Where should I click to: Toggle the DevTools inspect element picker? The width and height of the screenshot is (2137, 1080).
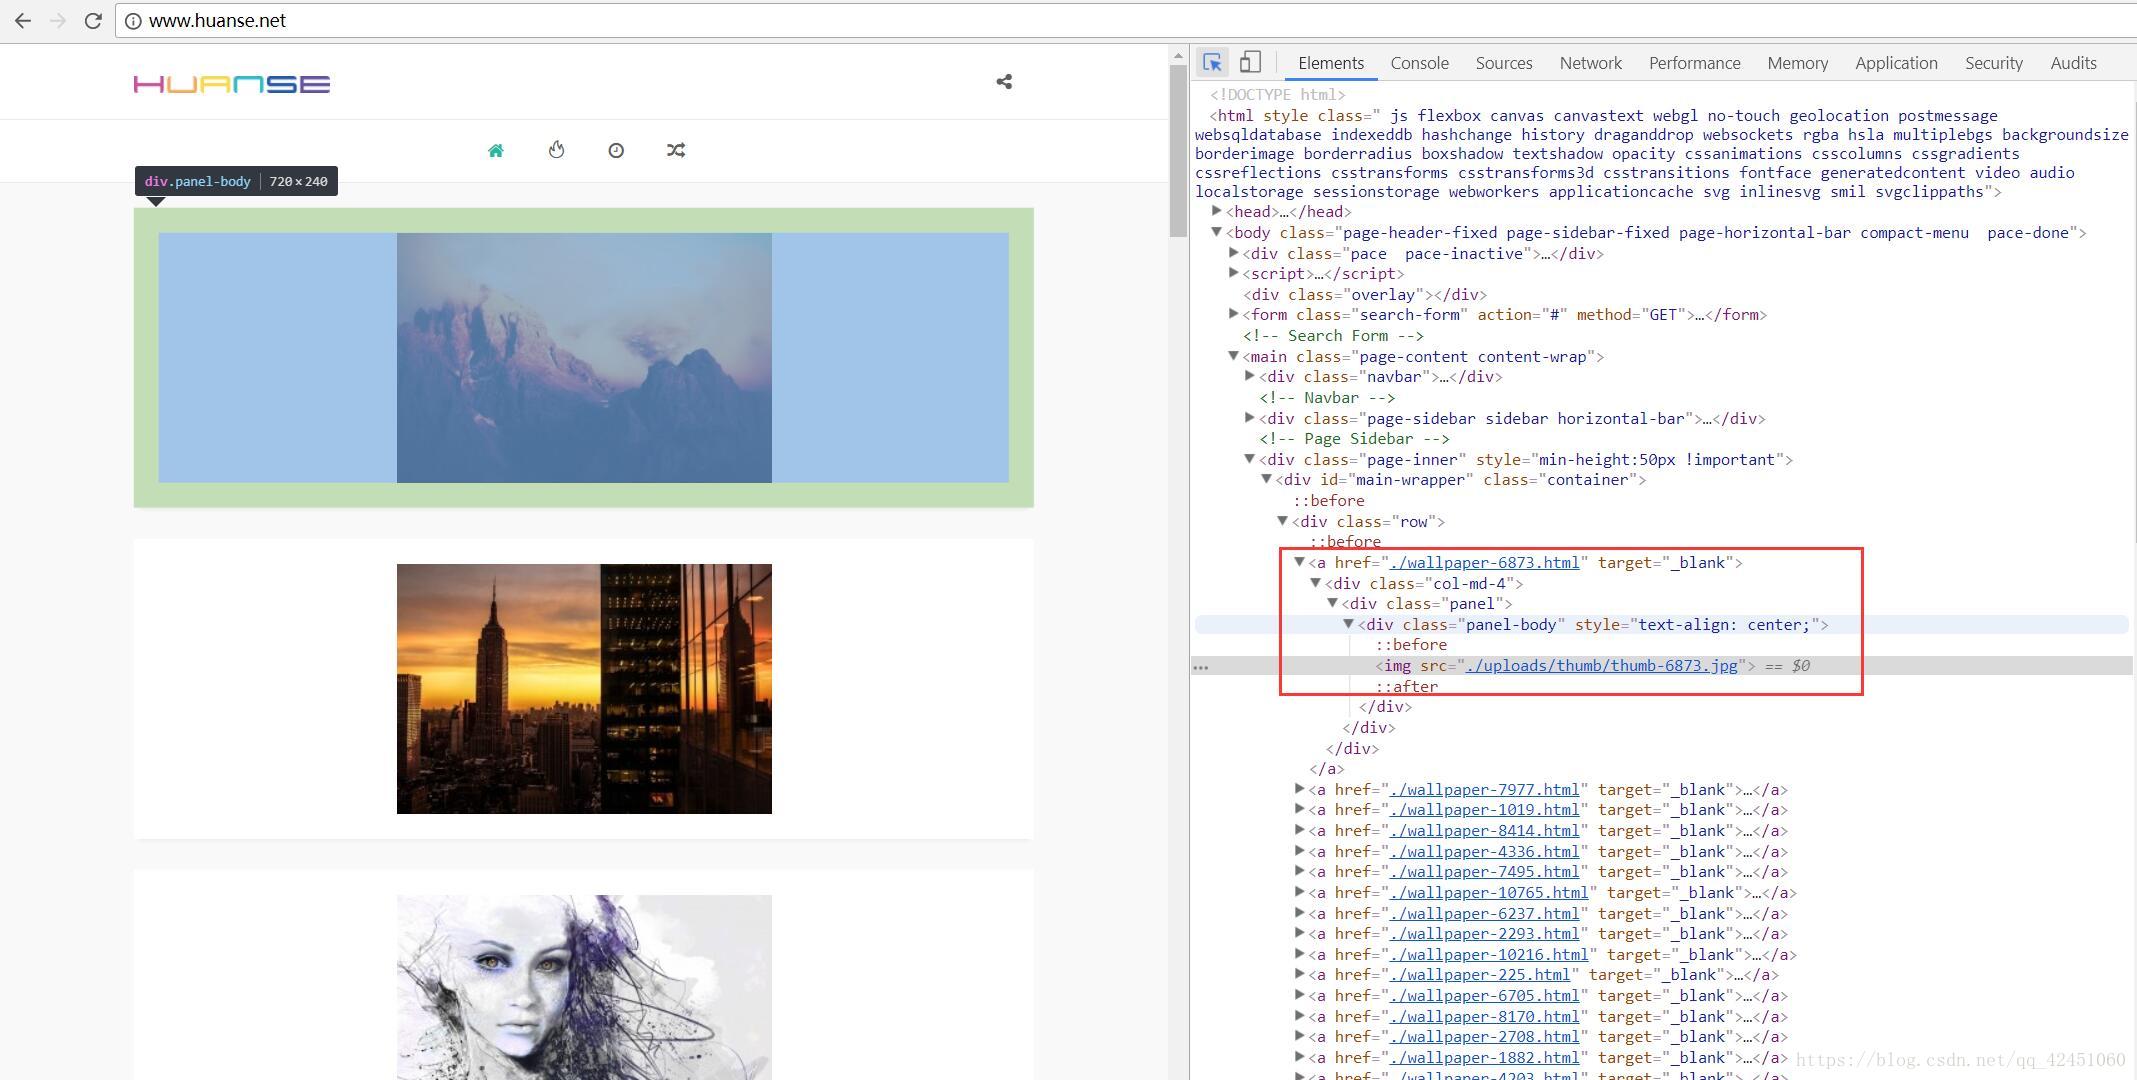point(1213,62)
